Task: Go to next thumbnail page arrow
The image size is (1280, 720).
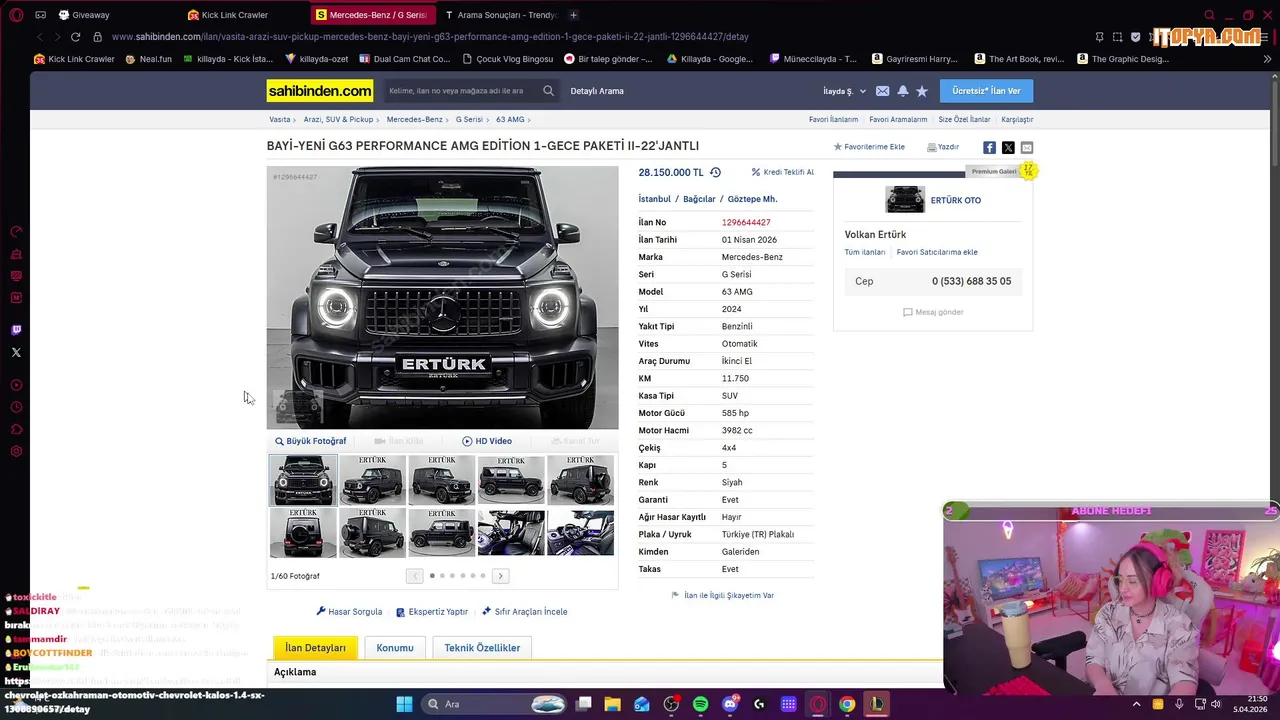Action: (500, 576)
